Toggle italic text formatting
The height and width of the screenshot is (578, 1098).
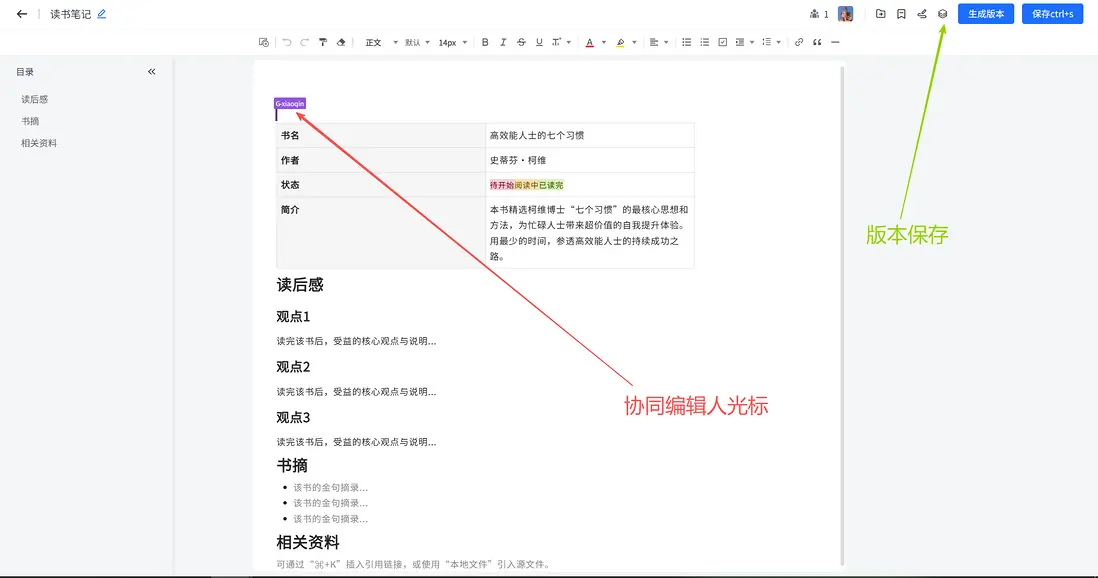503,43
